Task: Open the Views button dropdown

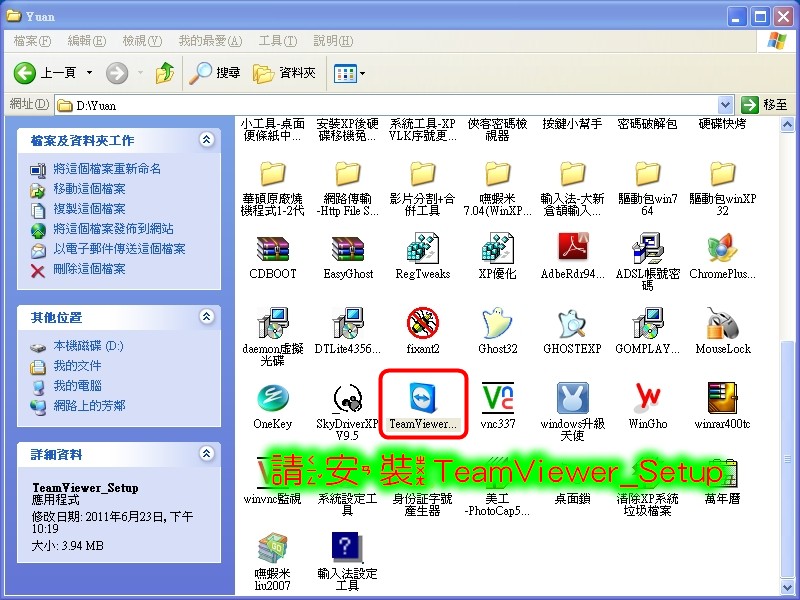Action: tap(362, 73)
